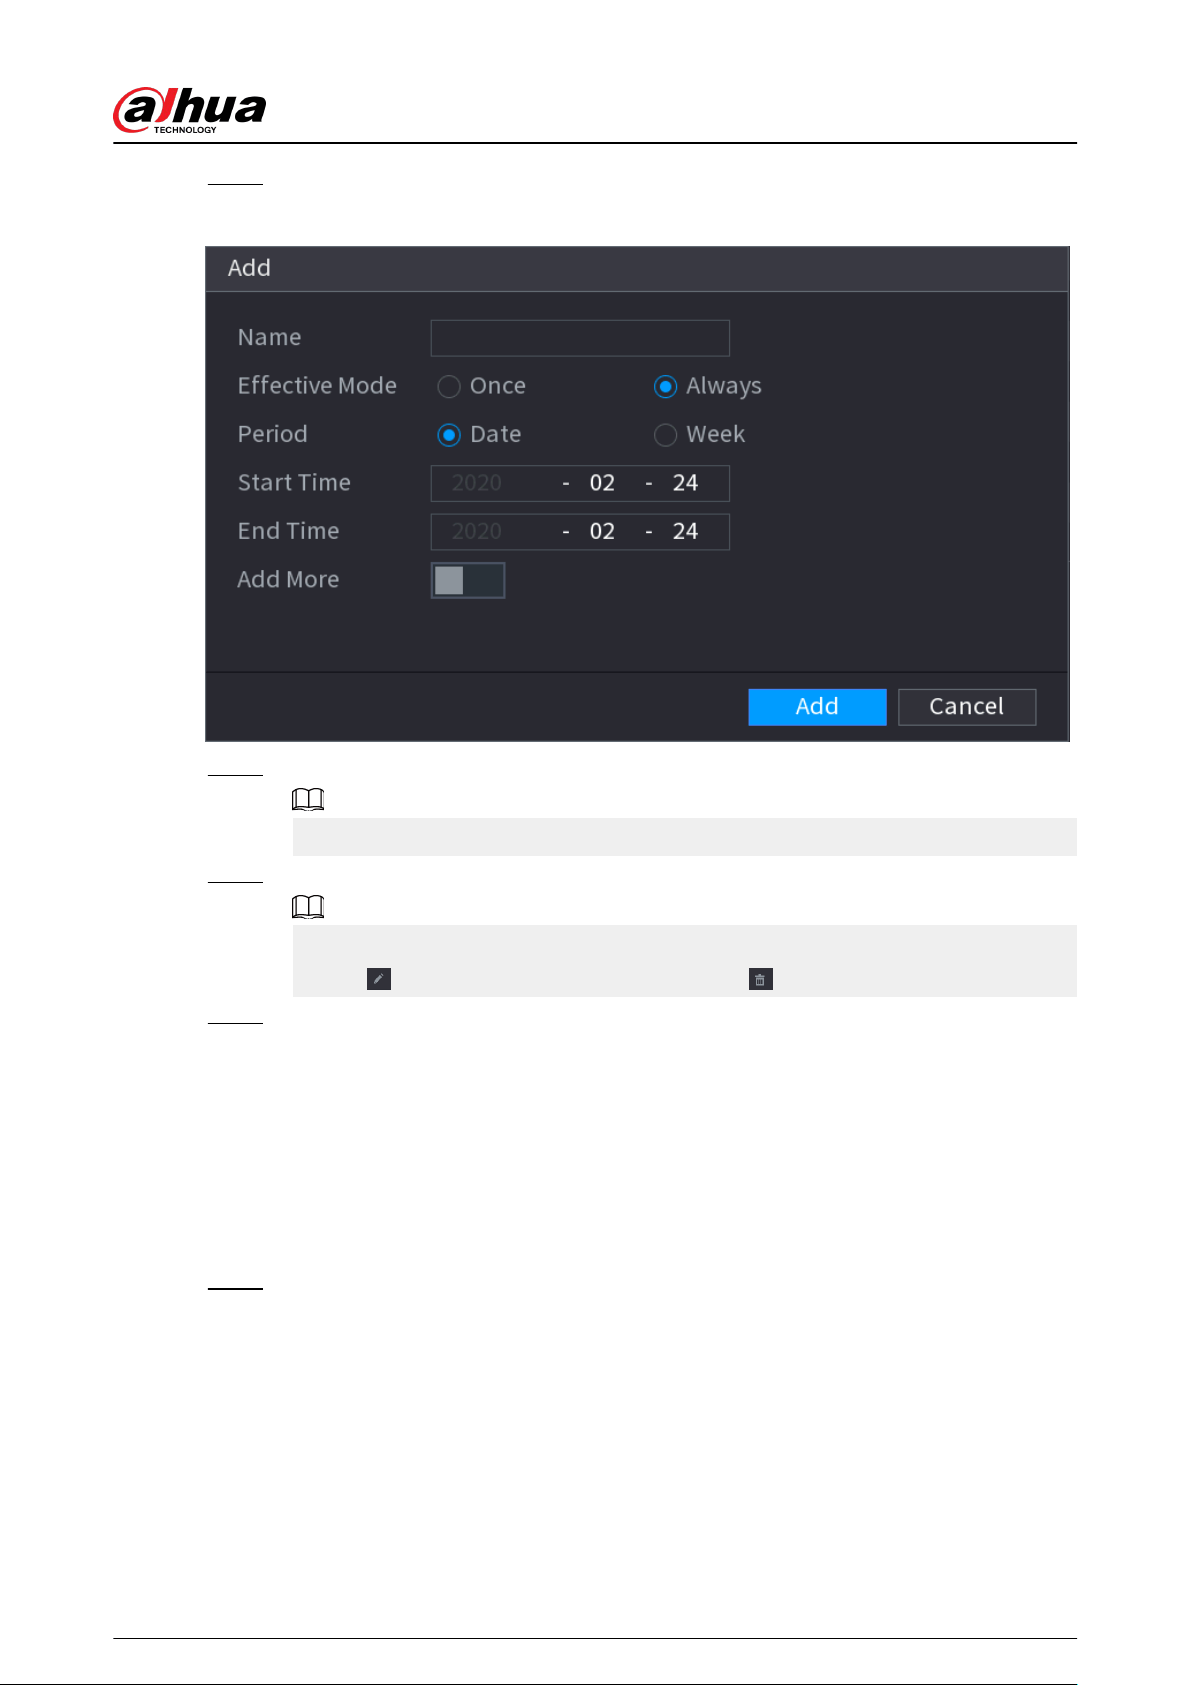Click the first note book icon
Screen dimensions: 1192x1685
[x=308, y=799]
